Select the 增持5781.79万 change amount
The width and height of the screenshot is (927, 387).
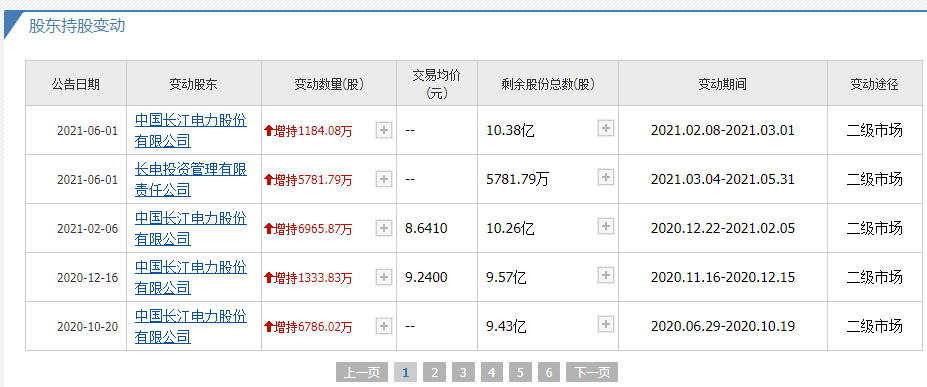click(308, 180)
